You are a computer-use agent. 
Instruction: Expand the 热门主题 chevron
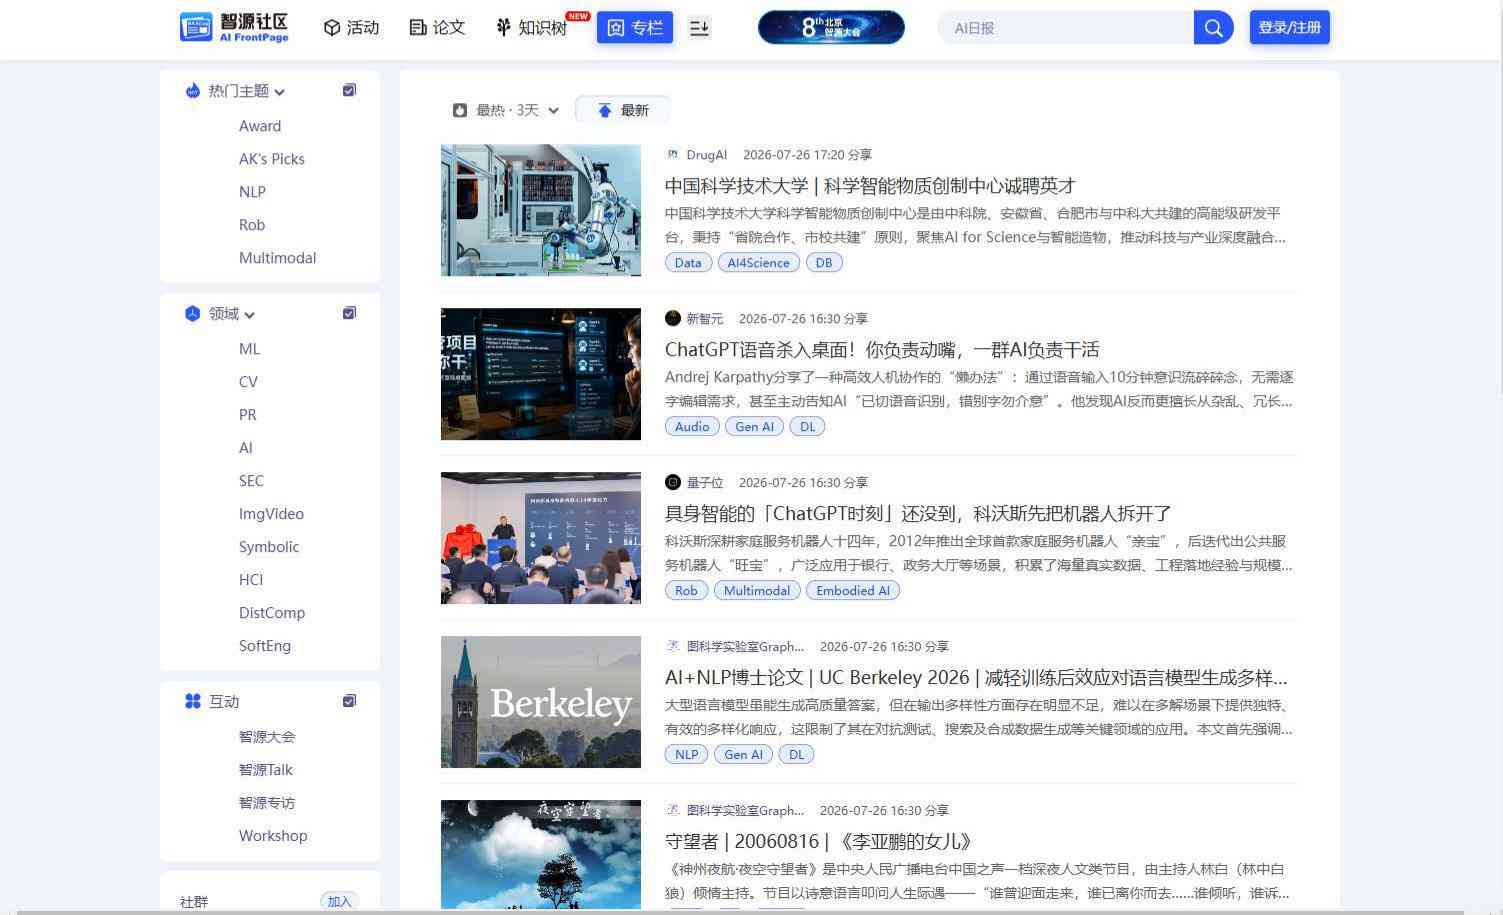click(280, 92)
